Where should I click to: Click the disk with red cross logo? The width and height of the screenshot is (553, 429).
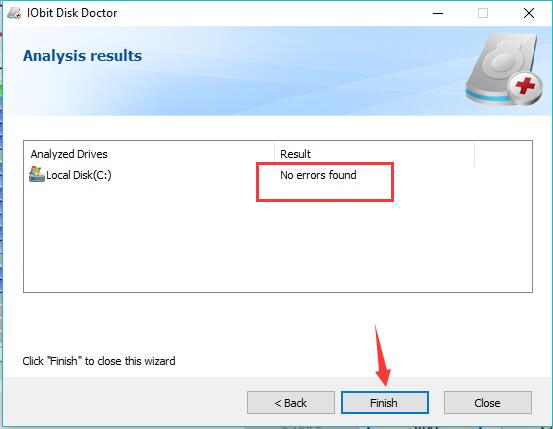pyautogui.click(x=505, y=70)
